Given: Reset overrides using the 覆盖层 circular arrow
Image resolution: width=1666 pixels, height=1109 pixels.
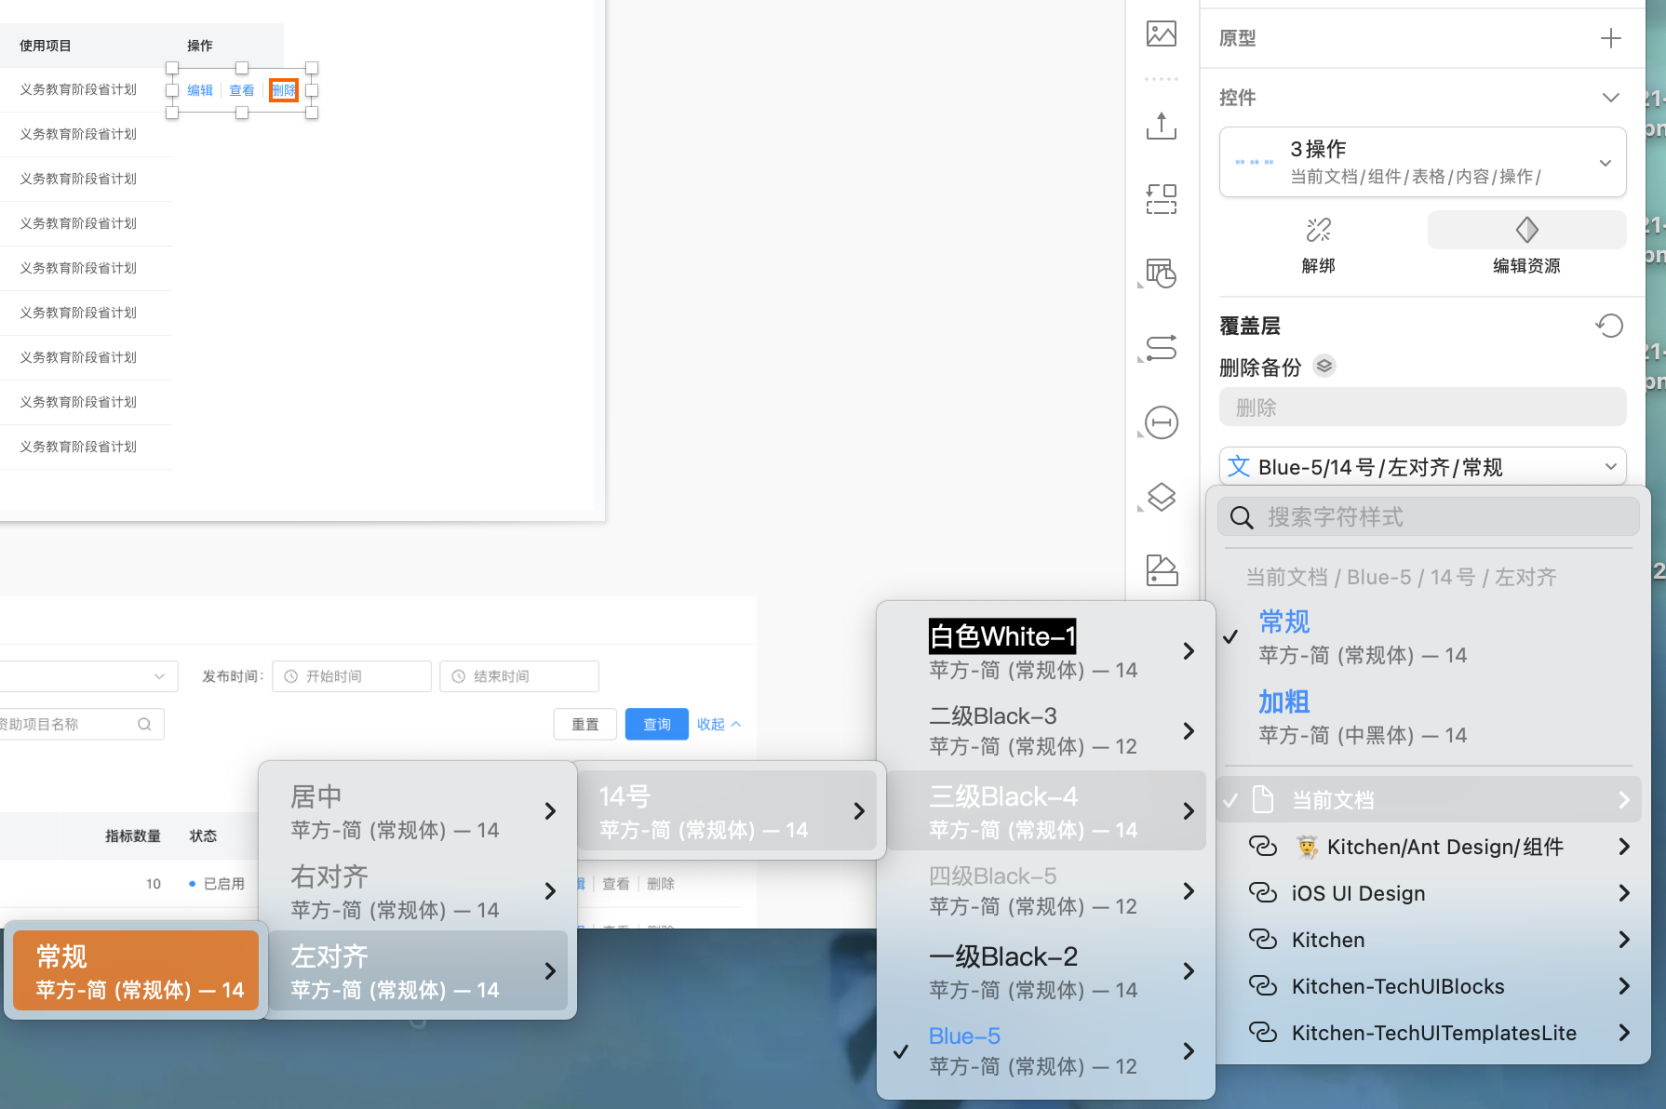Looking at the screenshot, I should coord(1609,326).
